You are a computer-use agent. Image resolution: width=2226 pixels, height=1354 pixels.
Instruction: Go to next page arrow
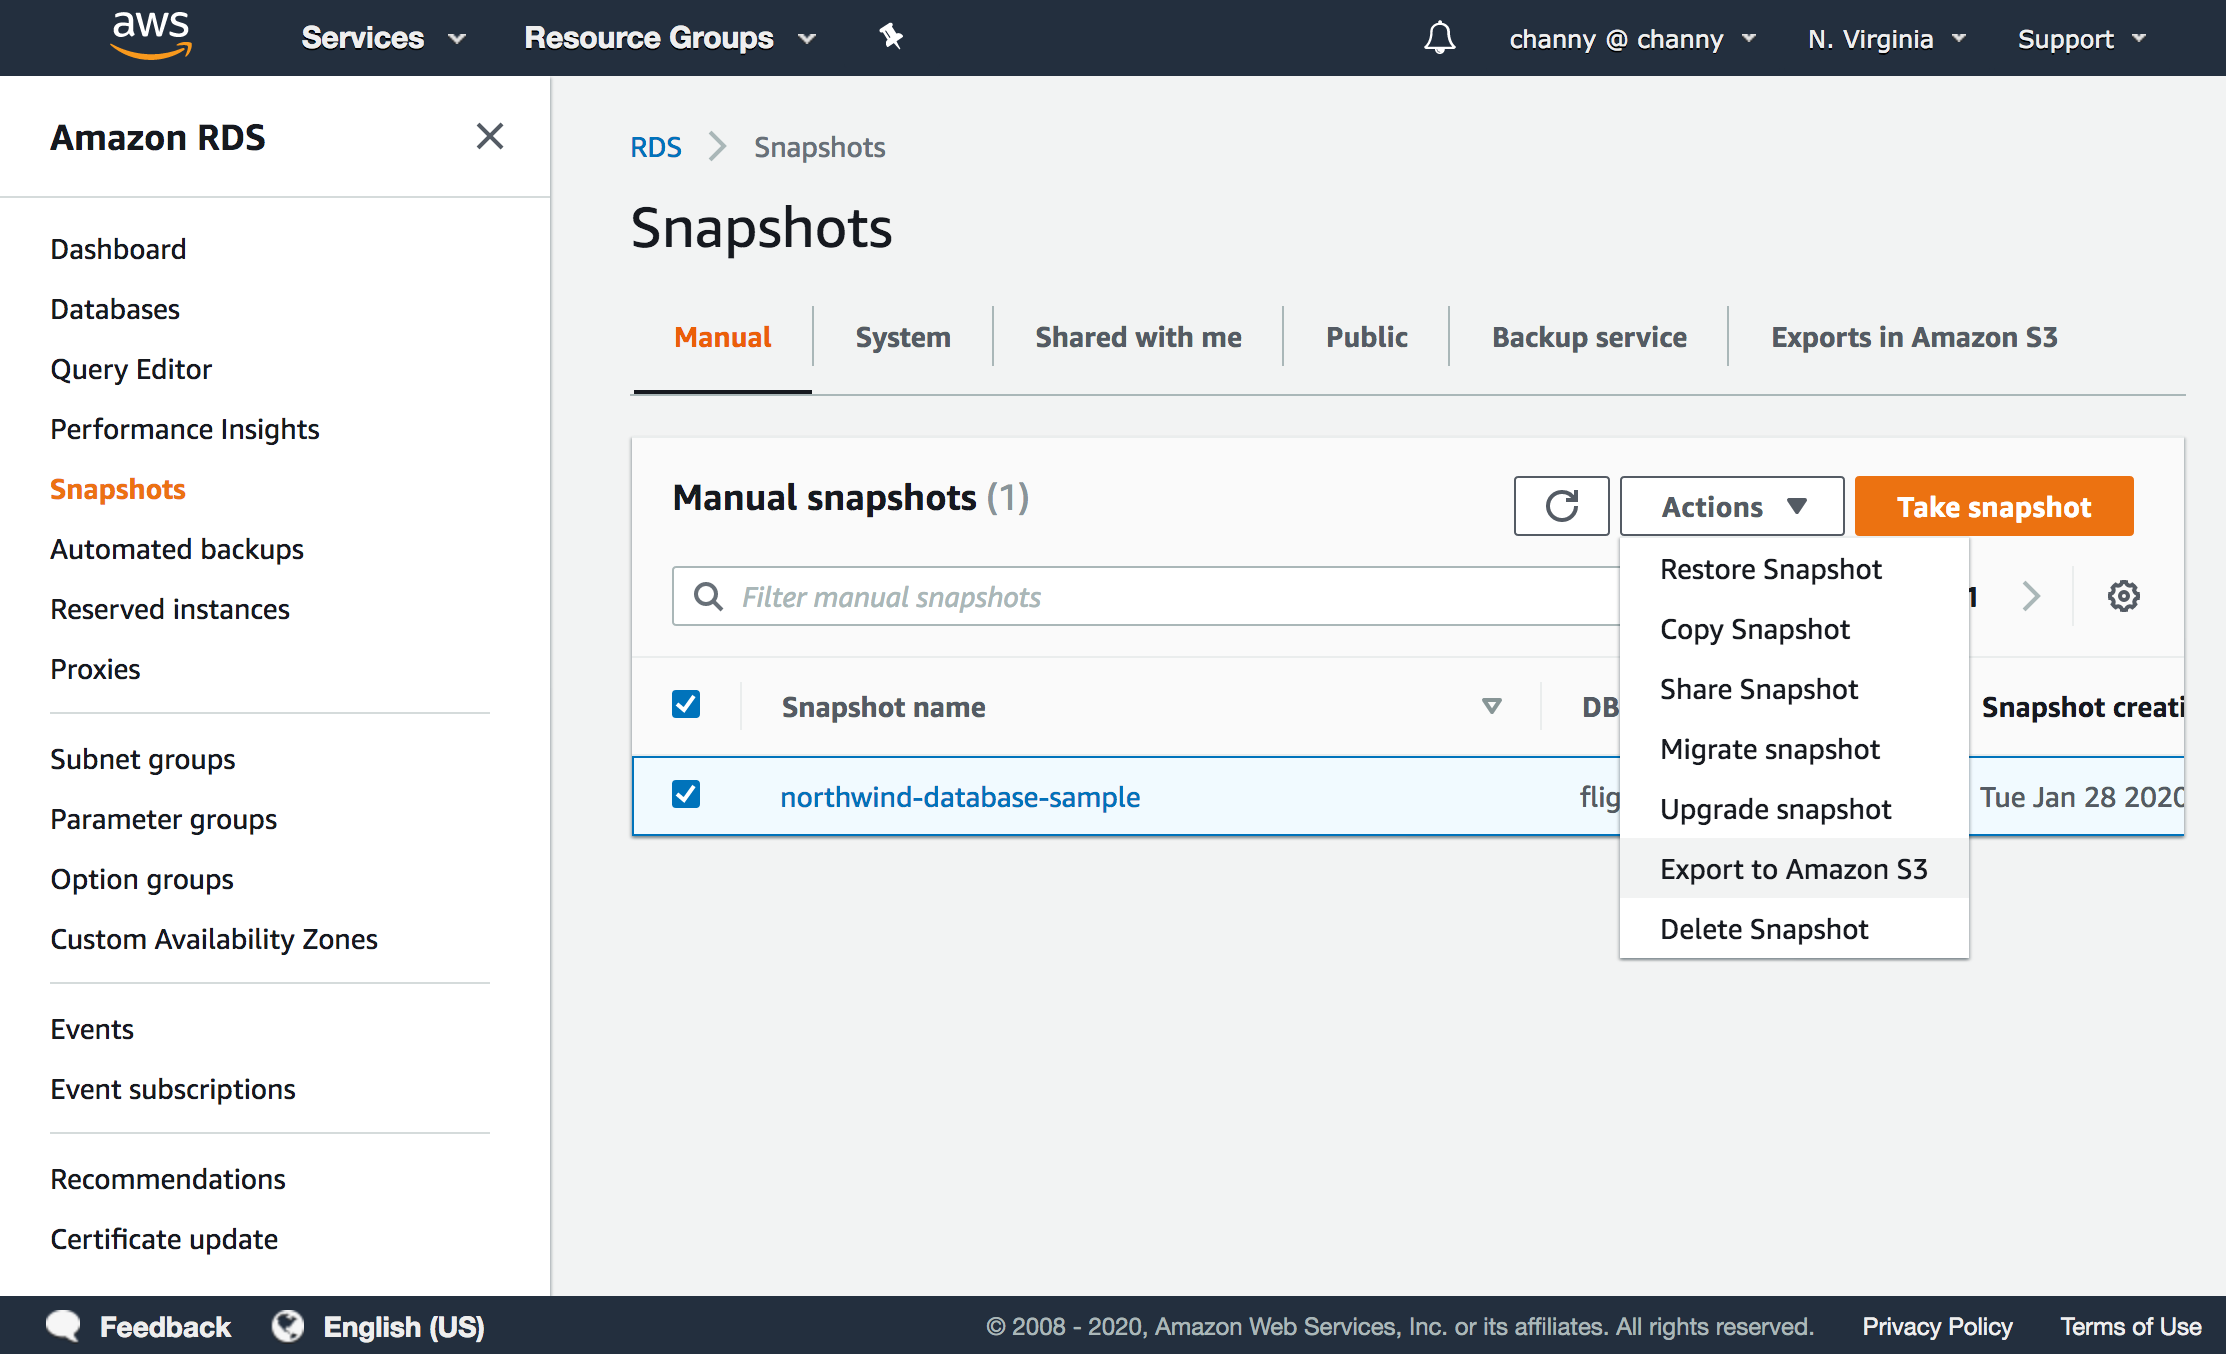click(x=2031, y=597)
